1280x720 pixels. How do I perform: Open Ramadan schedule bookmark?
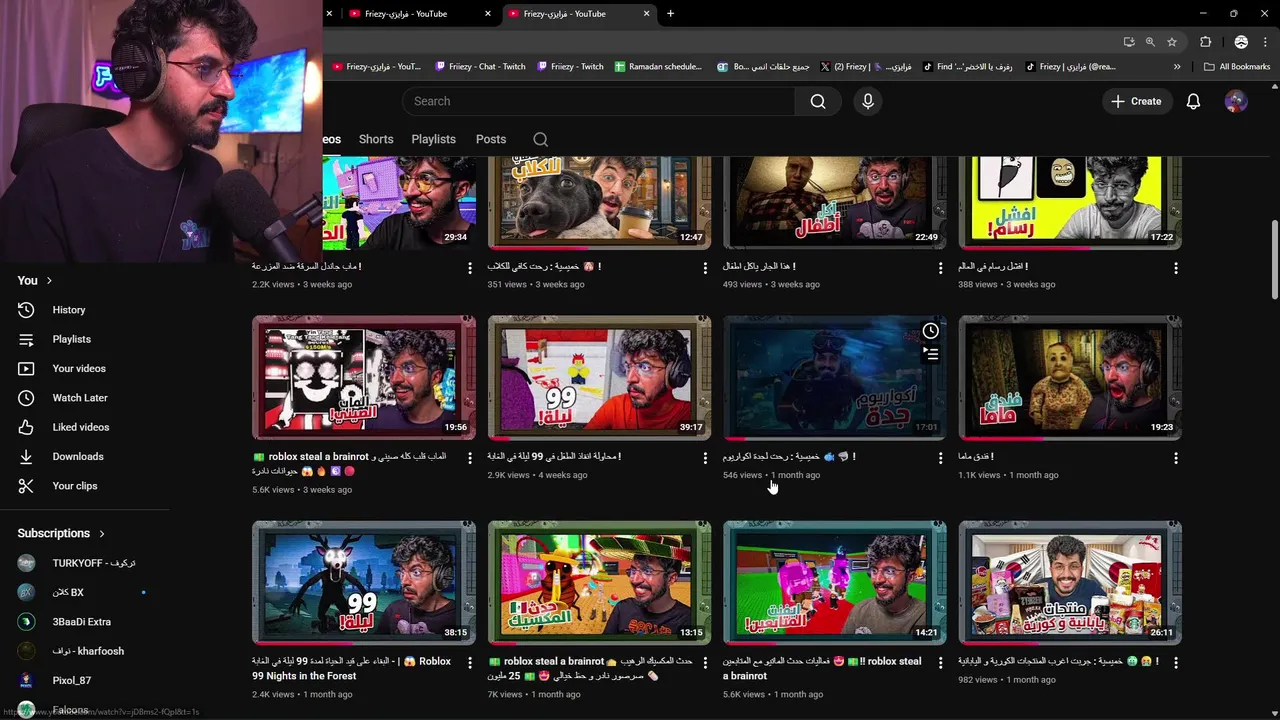(x=658, y=67)
